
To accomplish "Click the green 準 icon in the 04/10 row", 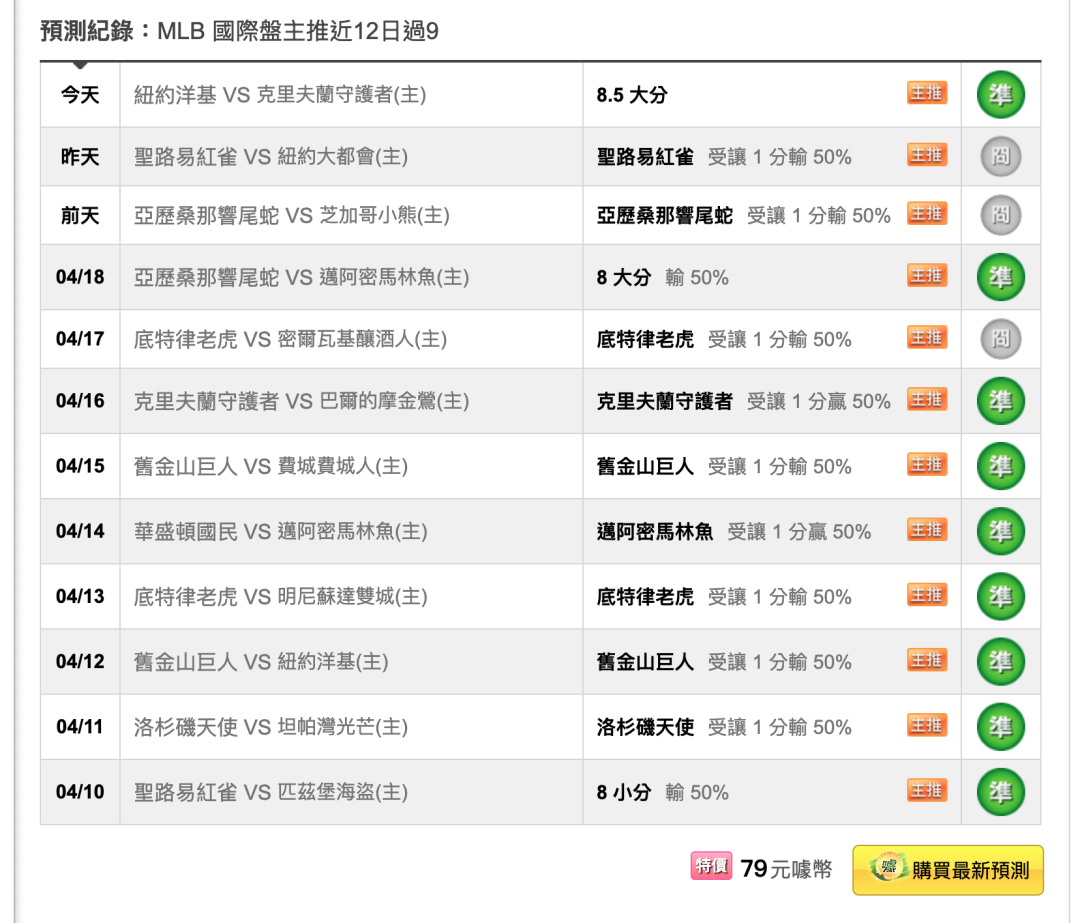I will click(1001, 792).
